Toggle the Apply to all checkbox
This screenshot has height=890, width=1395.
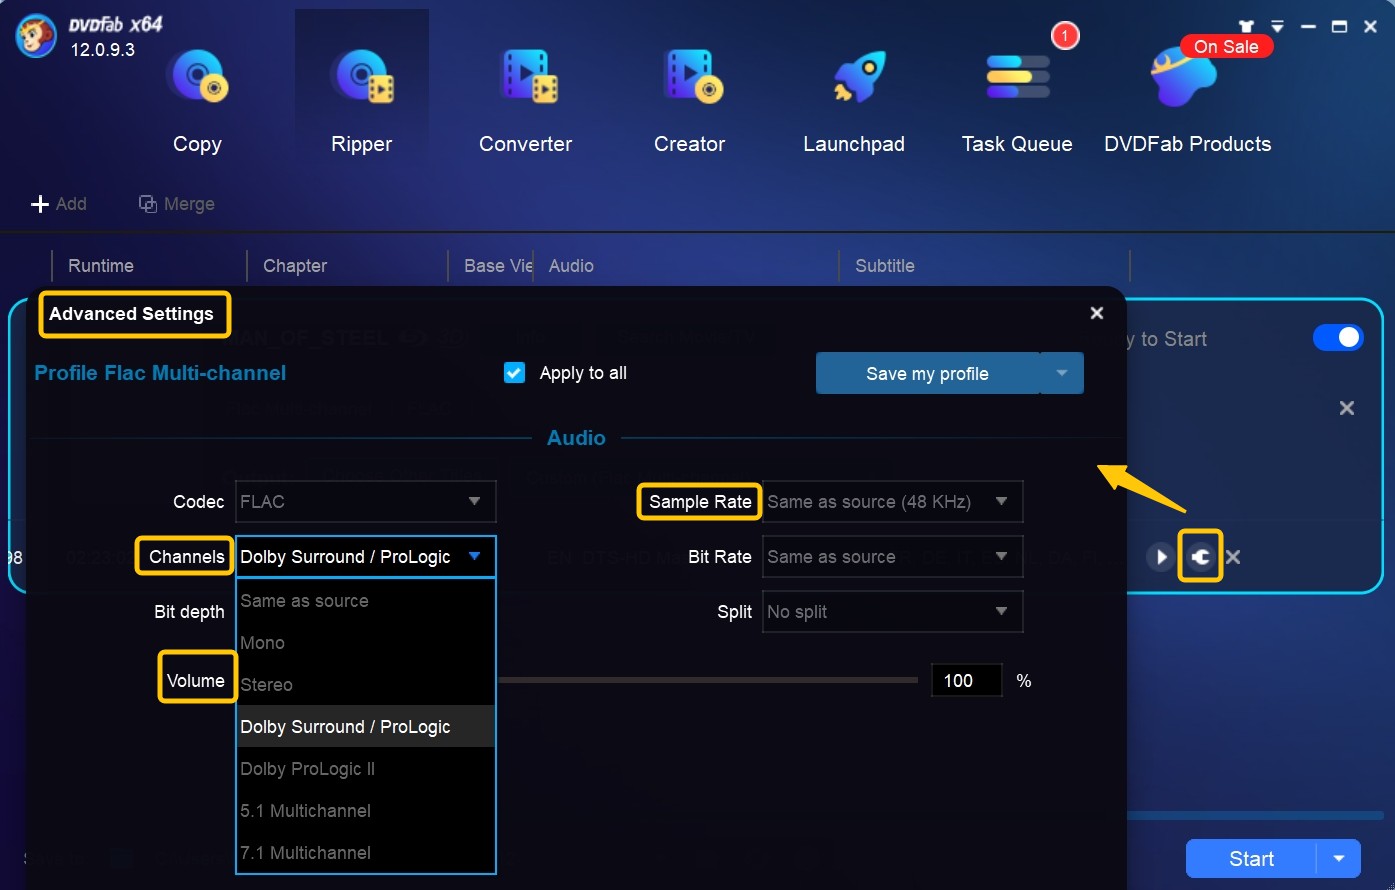[x=514, y=373]
